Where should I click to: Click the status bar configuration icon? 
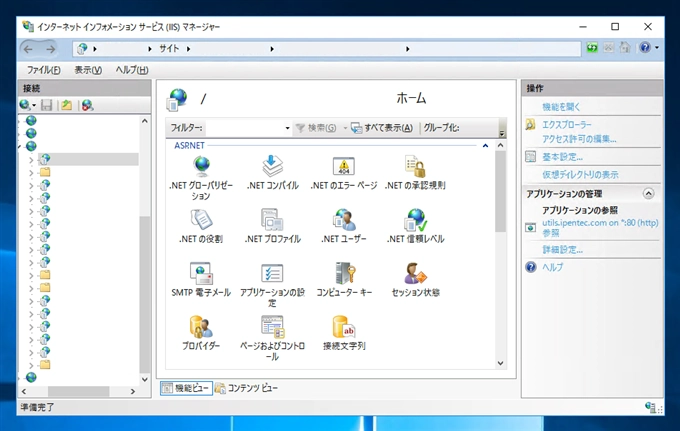click(x=650, y=407)
